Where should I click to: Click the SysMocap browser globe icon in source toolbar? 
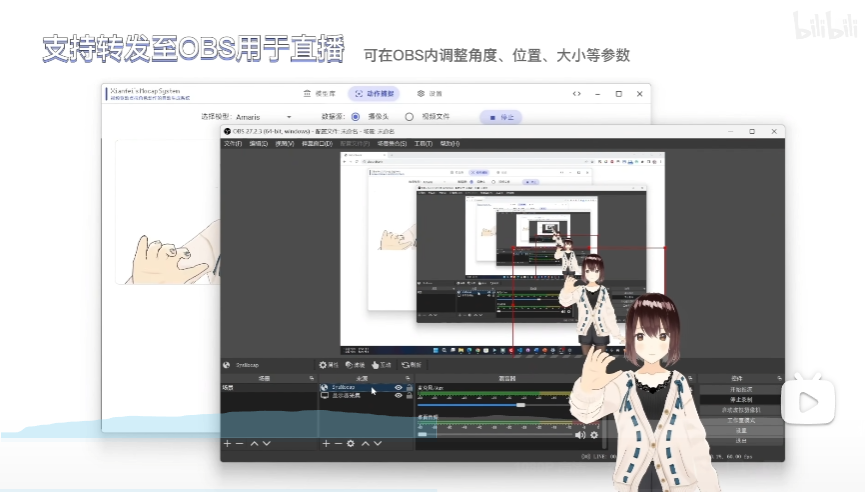(x=226, y=365)
